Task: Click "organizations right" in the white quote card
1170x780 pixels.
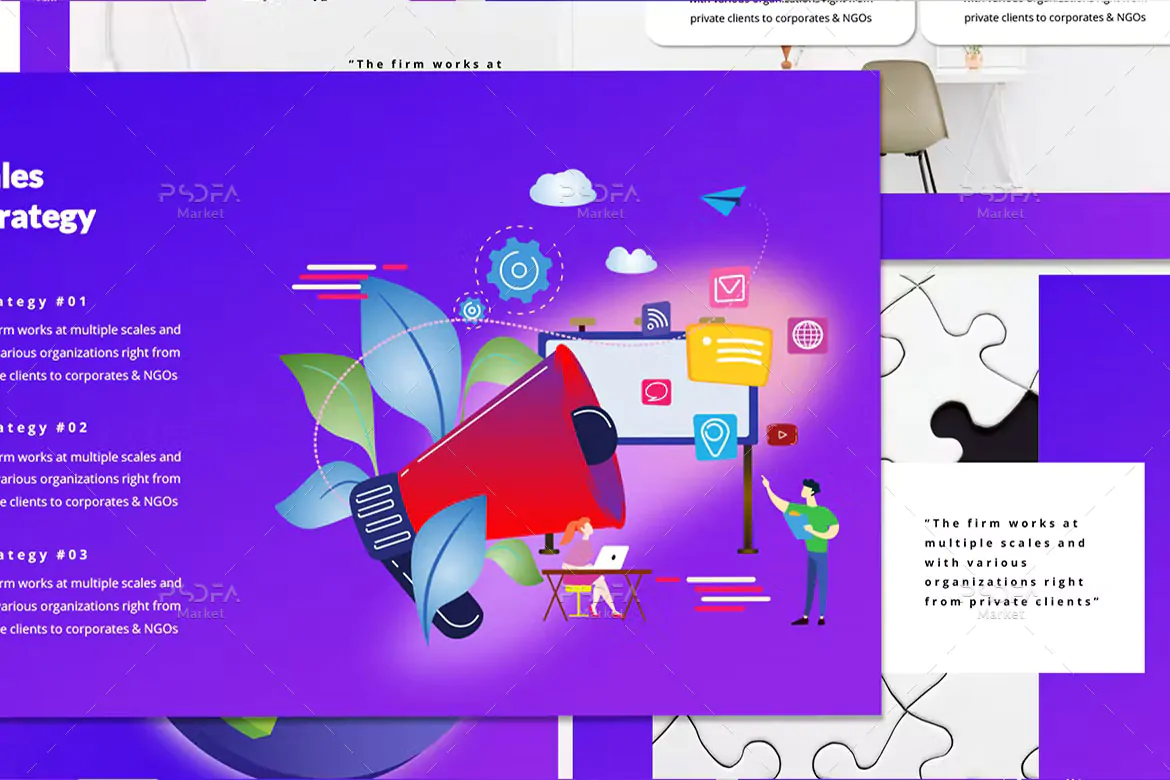Action: click(x=1004, y=582)
